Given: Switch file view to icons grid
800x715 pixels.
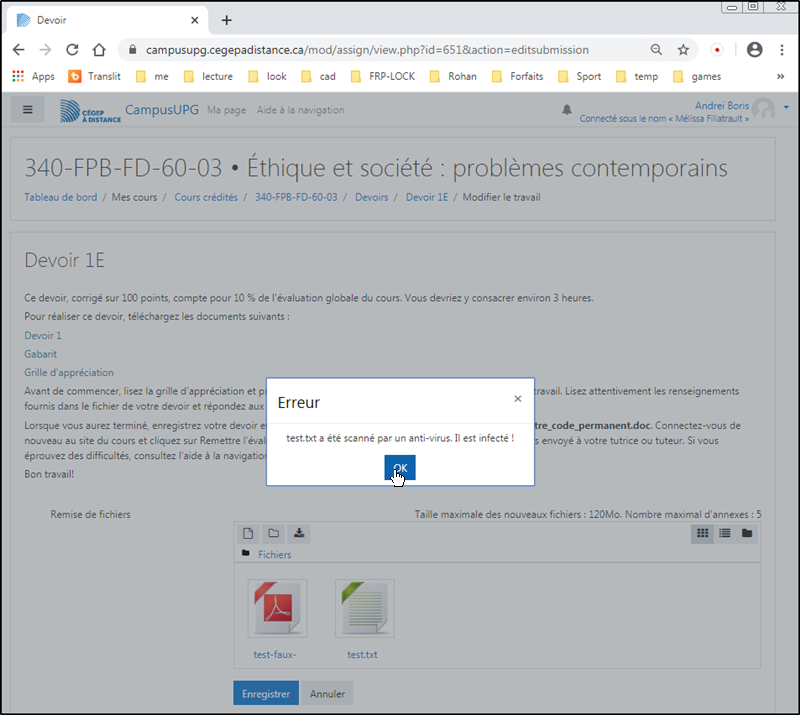Looking at the screenshot, I should [703, 533].
